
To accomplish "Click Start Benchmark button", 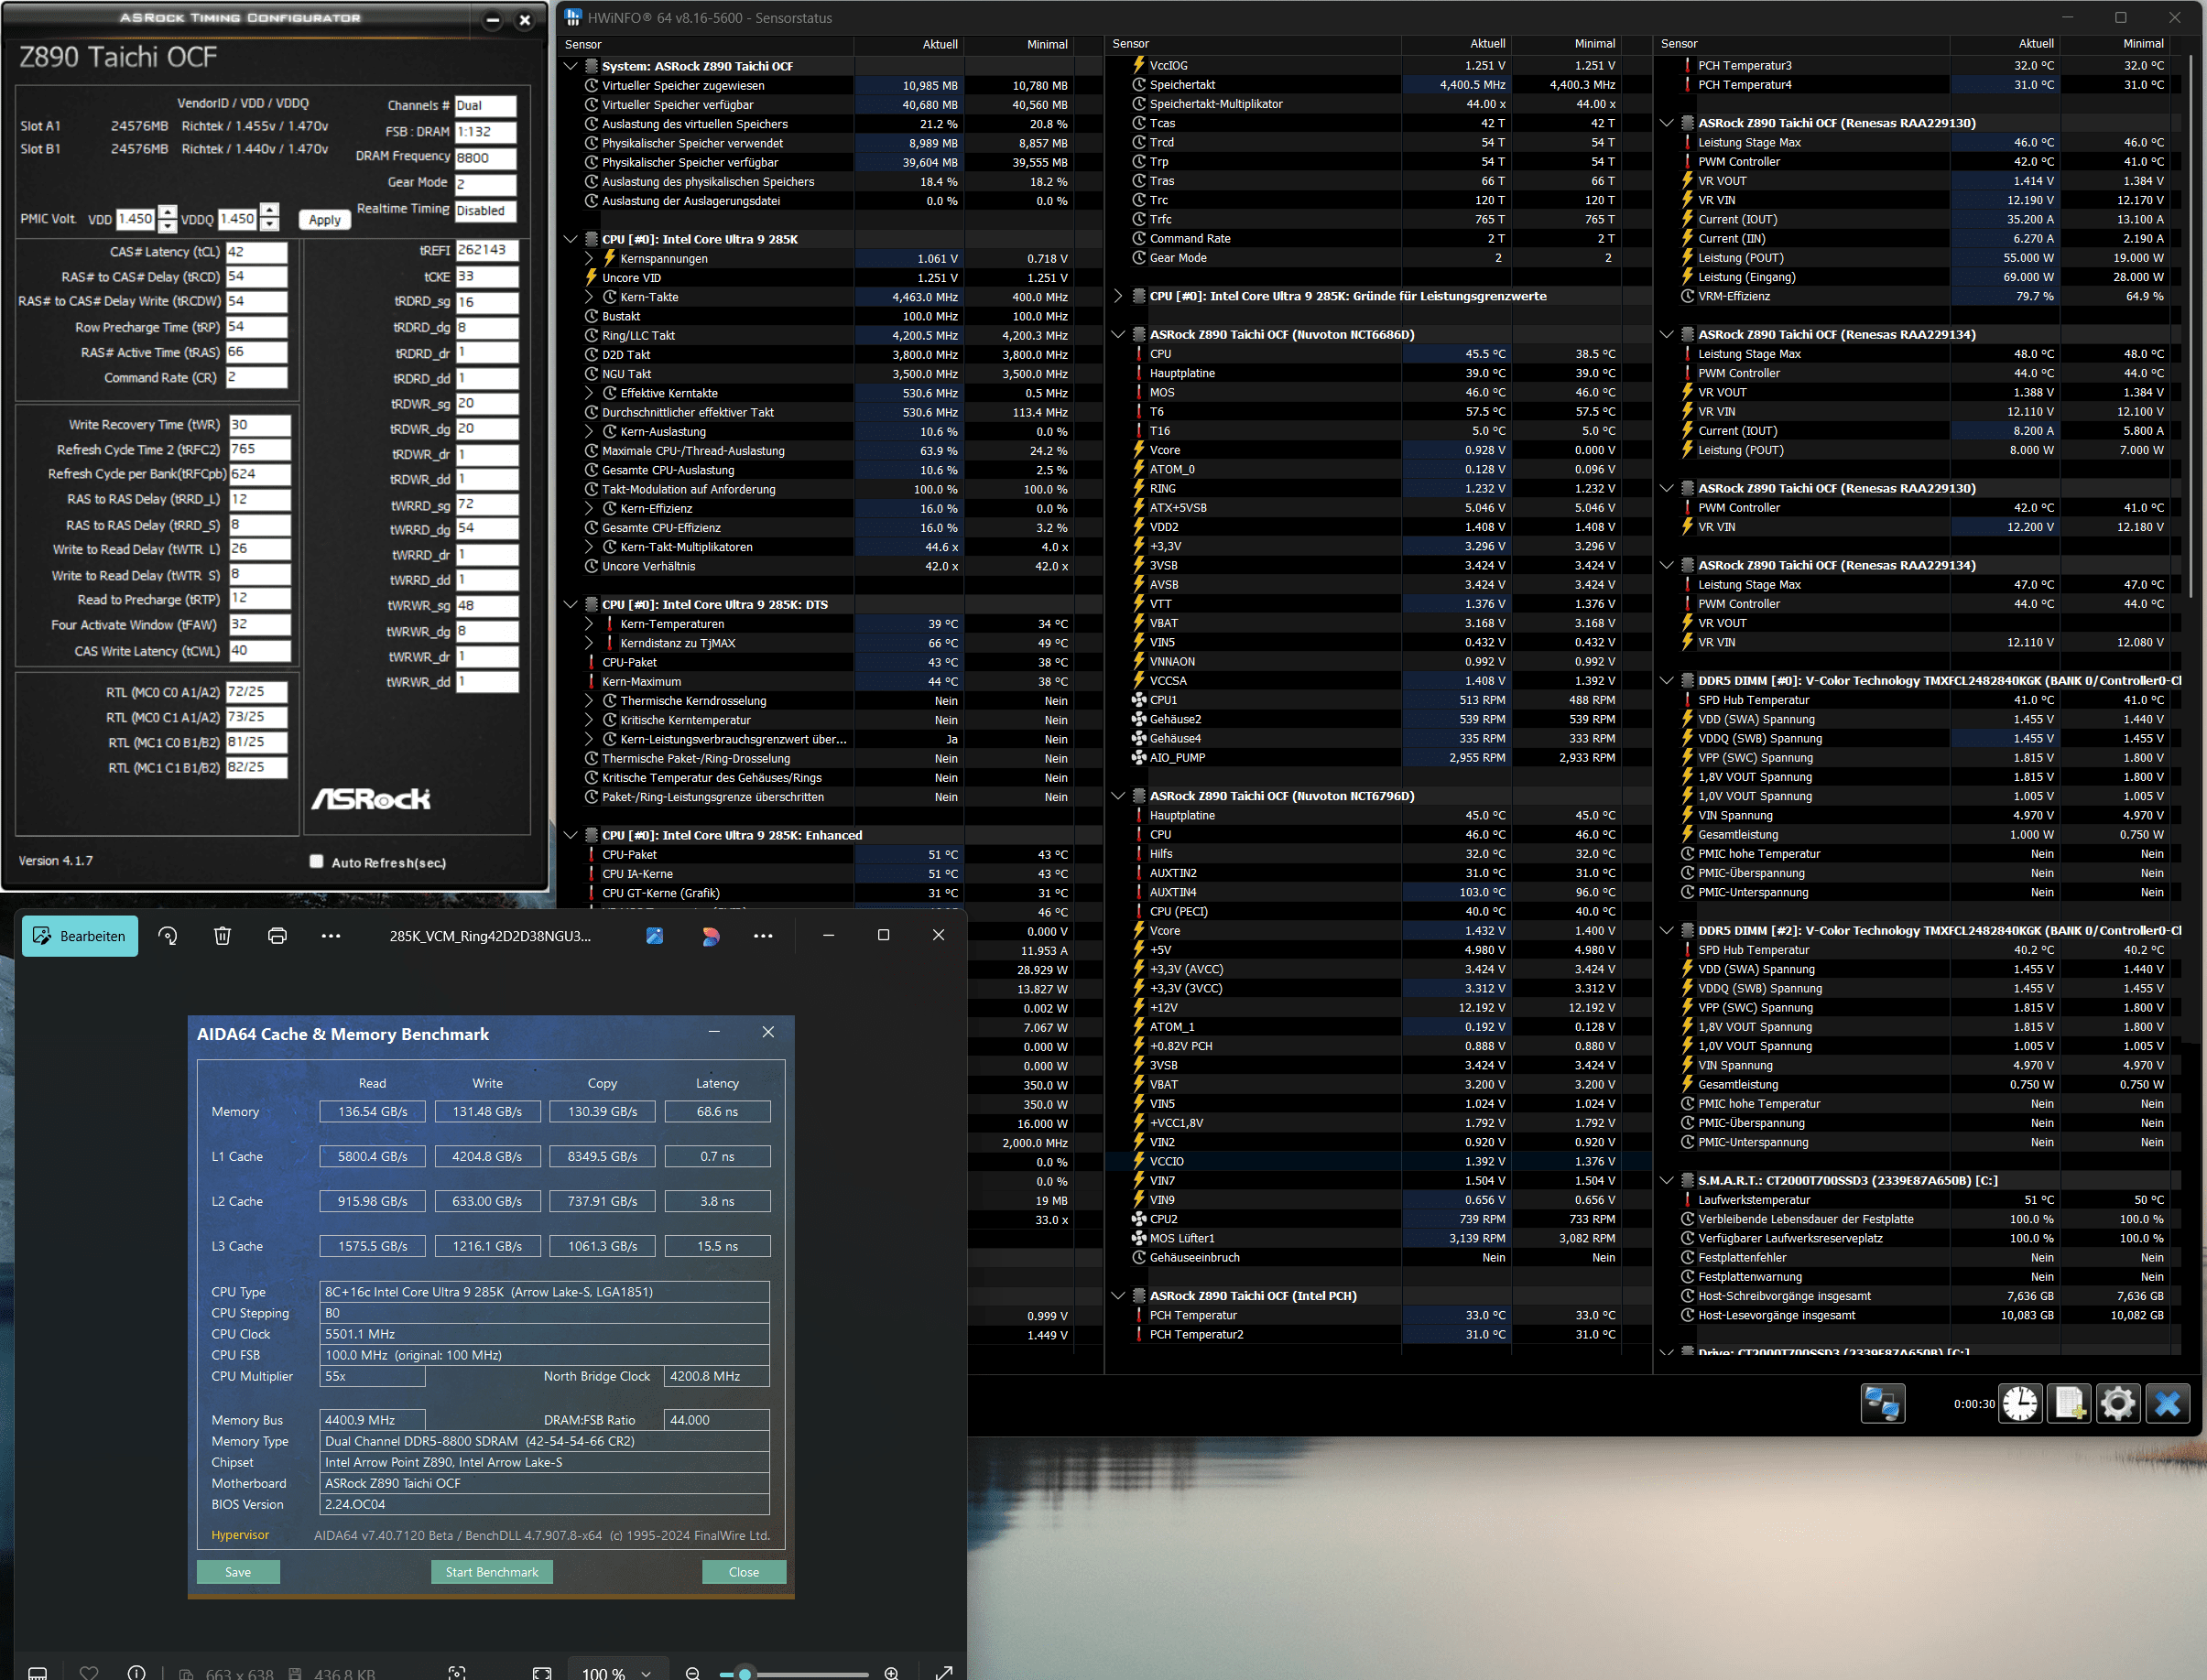I will pyautogui.click(x=492, y=1572).
